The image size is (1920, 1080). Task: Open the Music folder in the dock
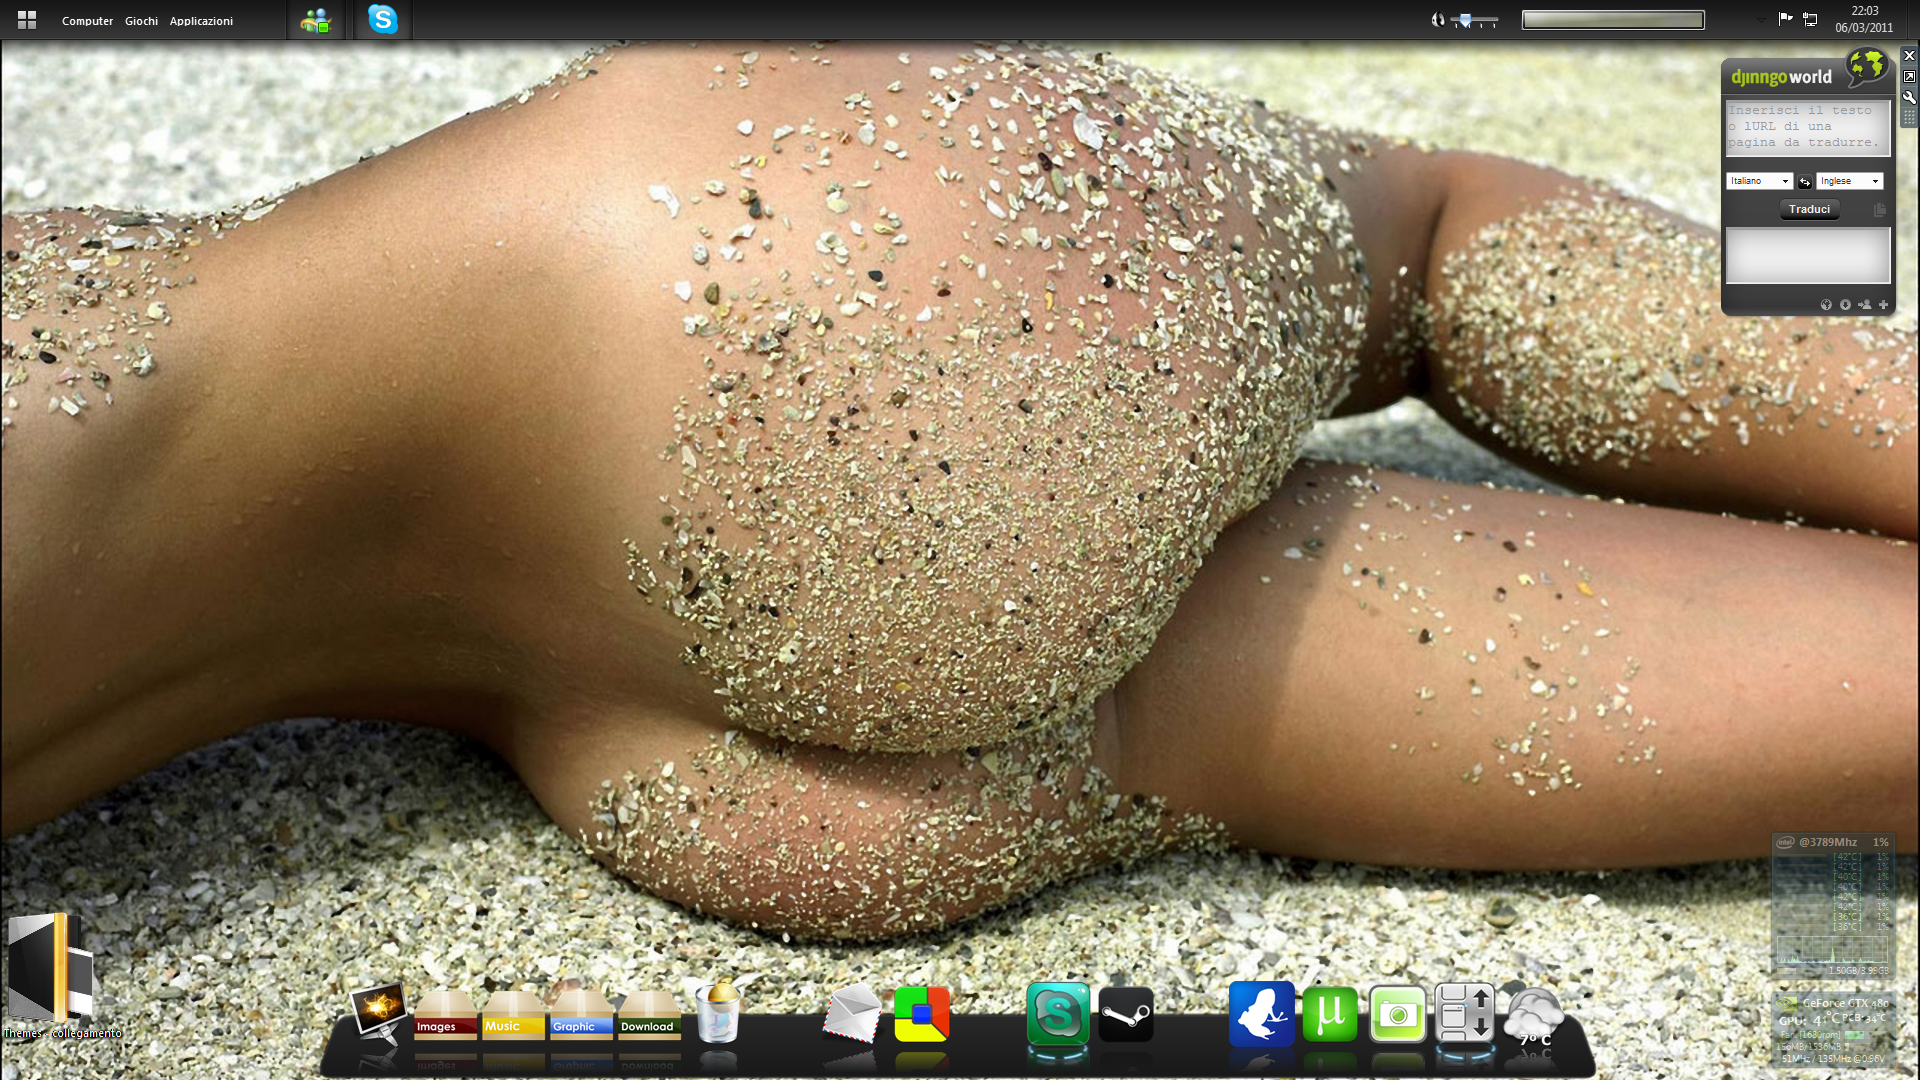(513, 1016)
